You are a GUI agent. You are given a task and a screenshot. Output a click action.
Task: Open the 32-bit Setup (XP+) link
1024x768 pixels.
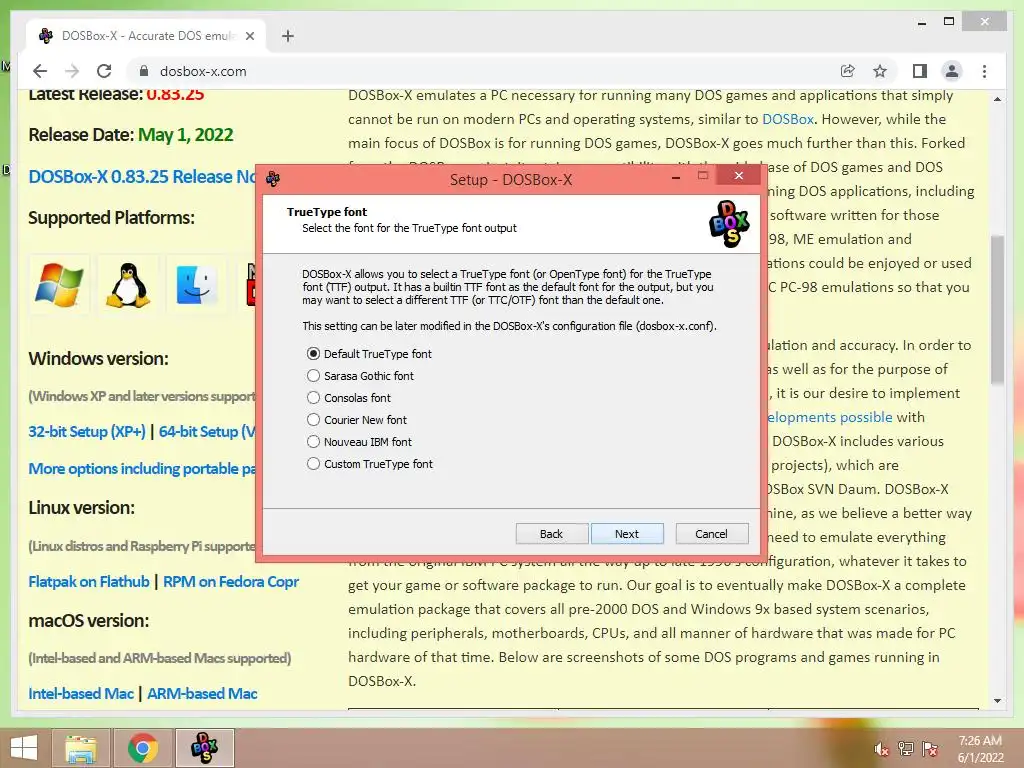coord(87,432)
